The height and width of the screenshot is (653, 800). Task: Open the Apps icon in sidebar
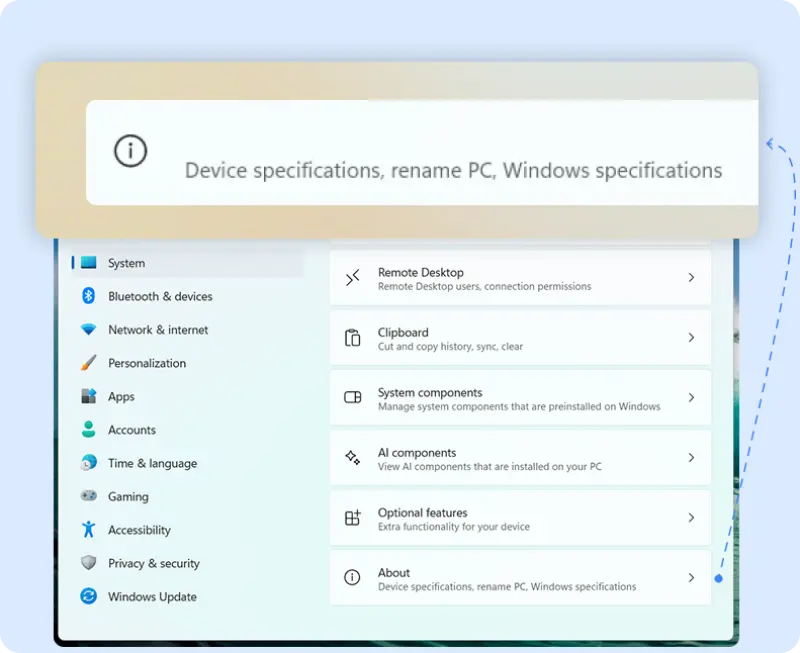tap(88, 396)
